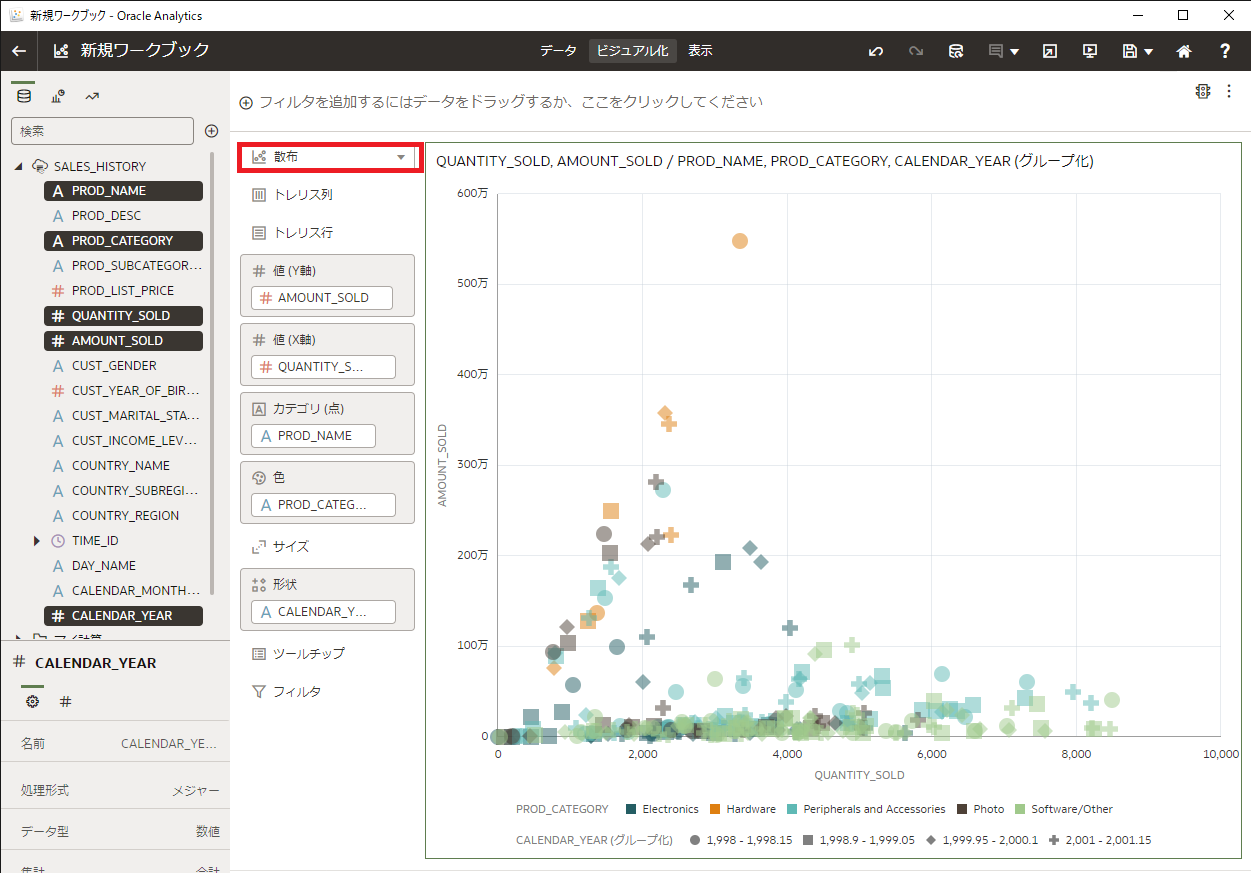The width and height of the screenshot is (1251, 873).
Task: Open the export icon in header
Action: (x=1049, y=51)
